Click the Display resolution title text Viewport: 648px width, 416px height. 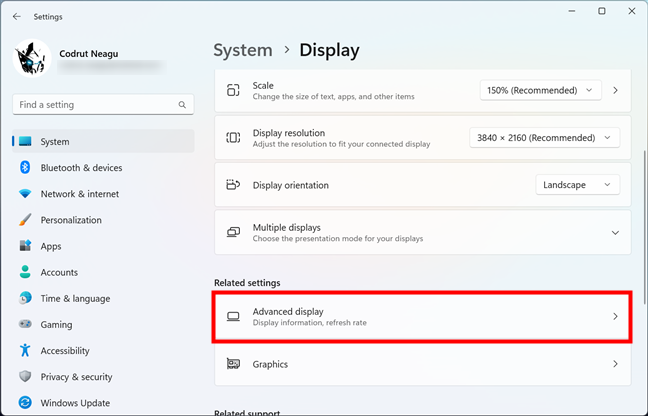[288, 133]
